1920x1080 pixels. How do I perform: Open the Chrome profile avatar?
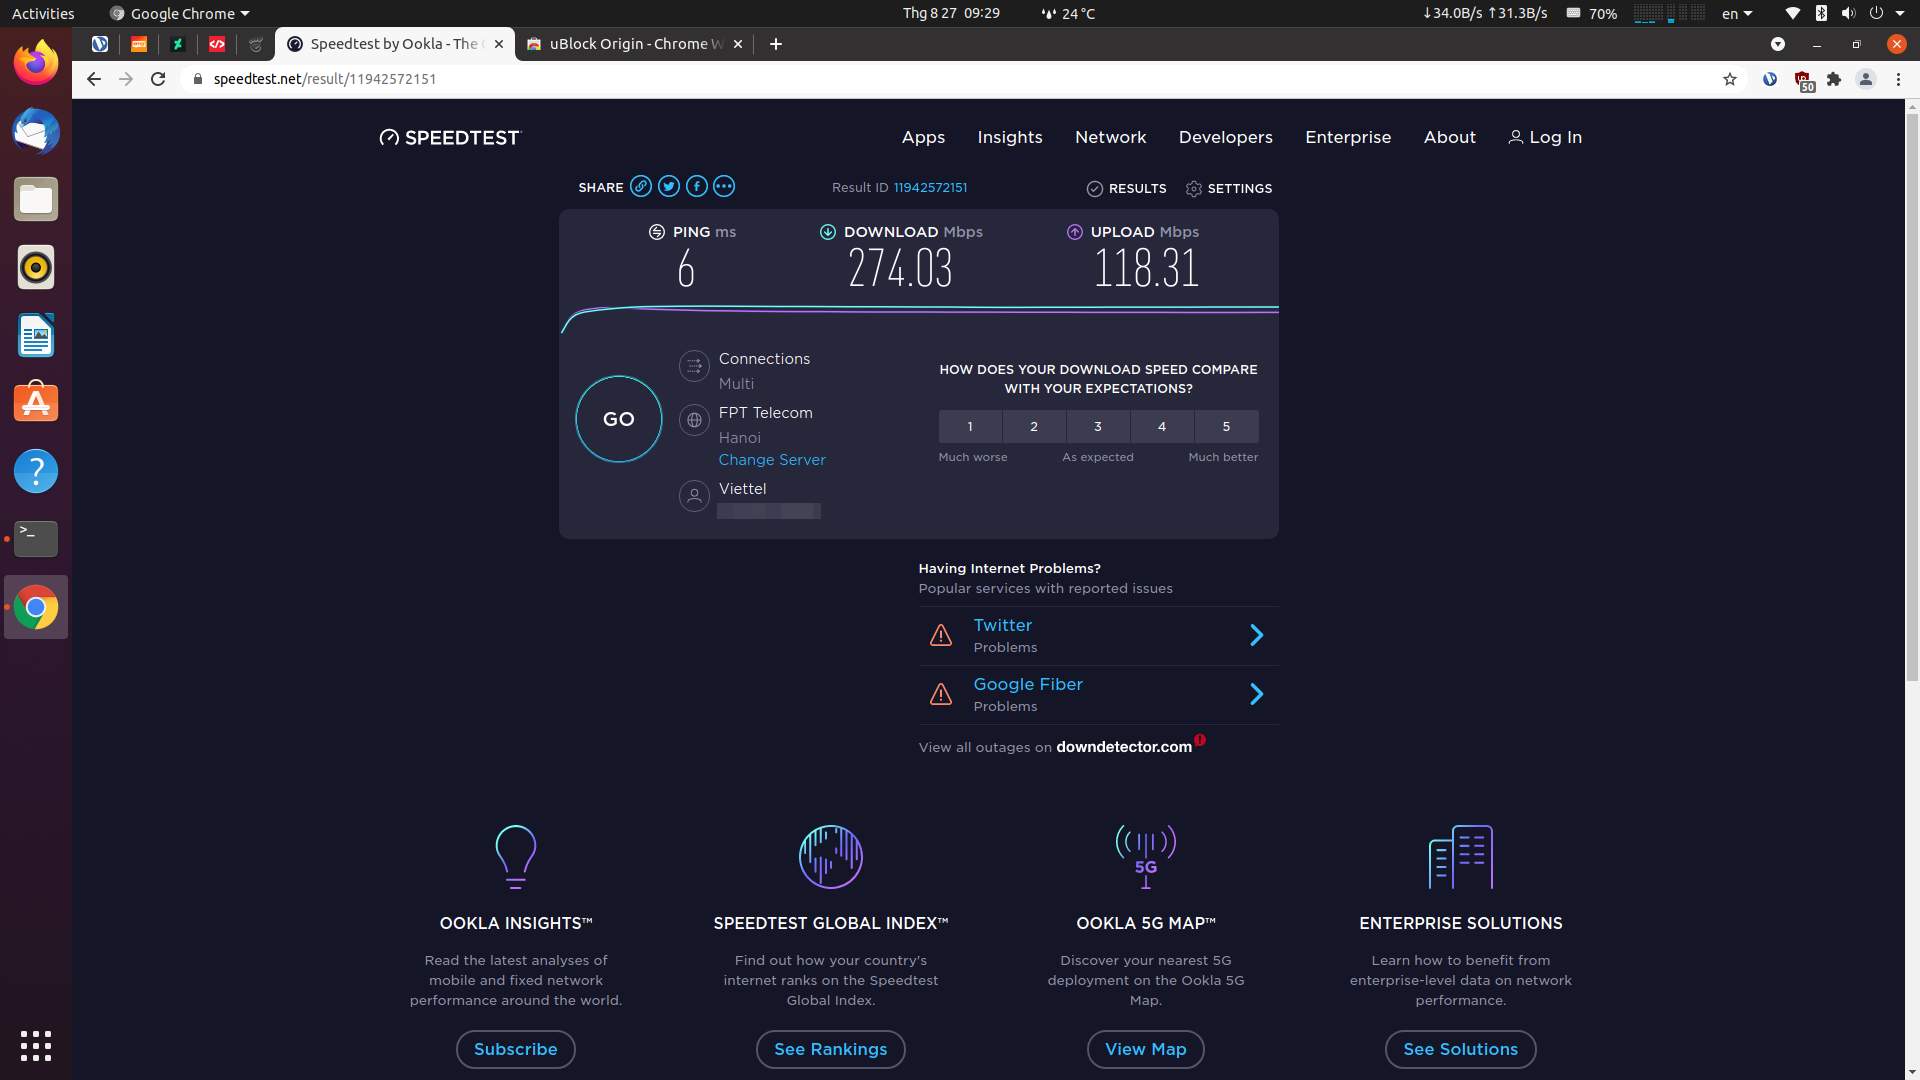tap(1866, 79)
